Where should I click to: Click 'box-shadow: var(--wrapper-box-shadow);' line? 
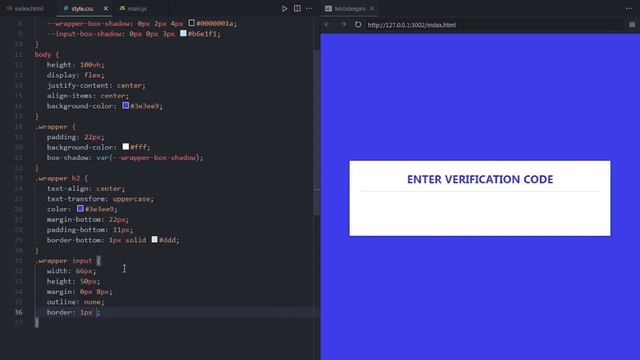124,158
